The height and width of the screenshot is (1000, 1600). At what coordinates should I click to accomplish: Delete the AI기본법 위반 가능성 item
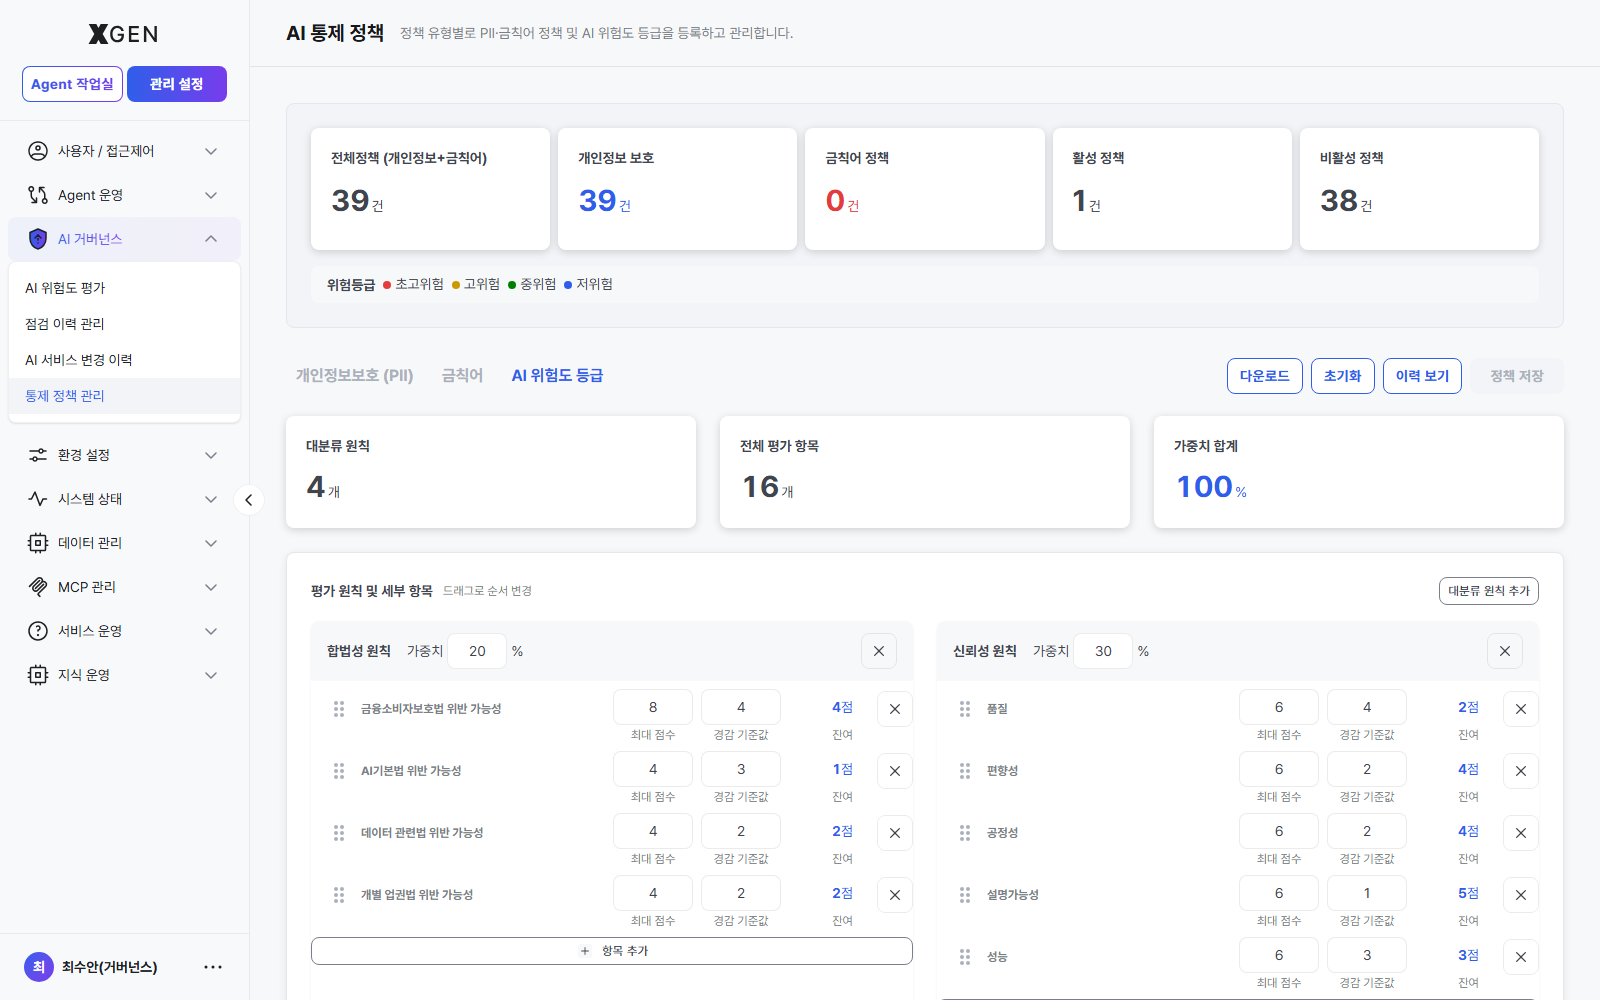click(x=895, y=771)
